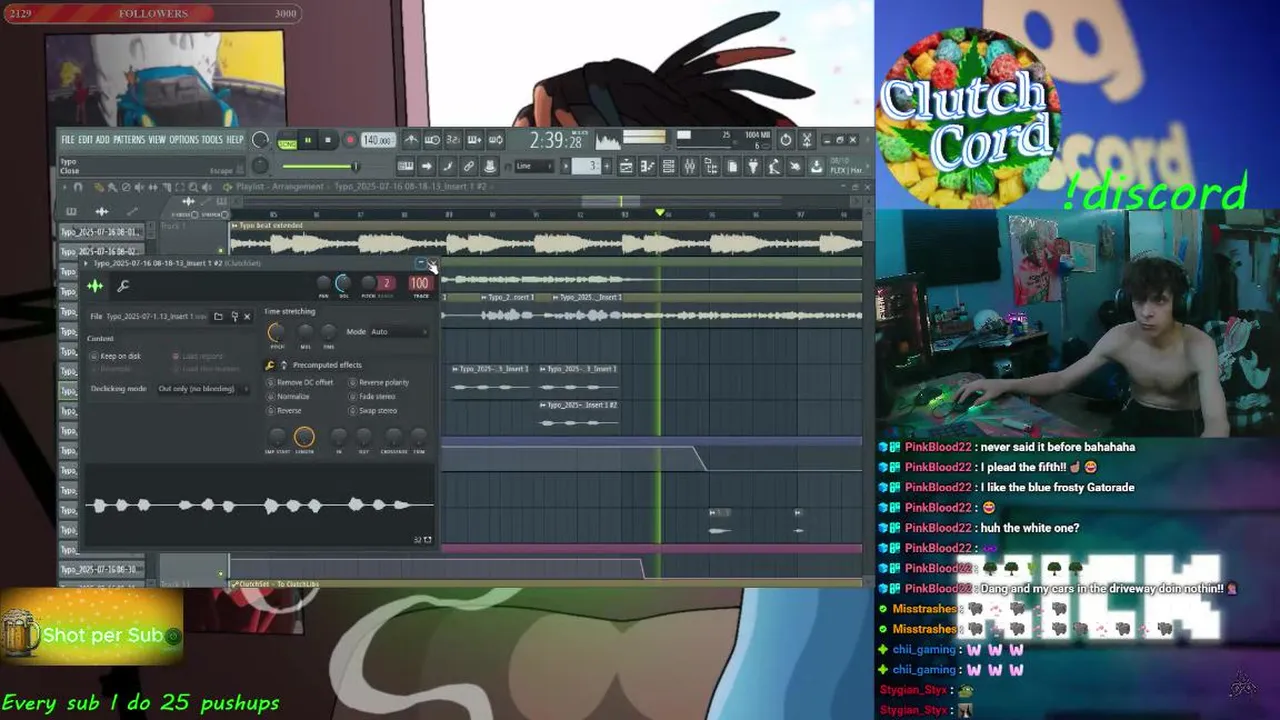Enable Remove DC offset
1280x720 pixels.
tap(300, 383)
